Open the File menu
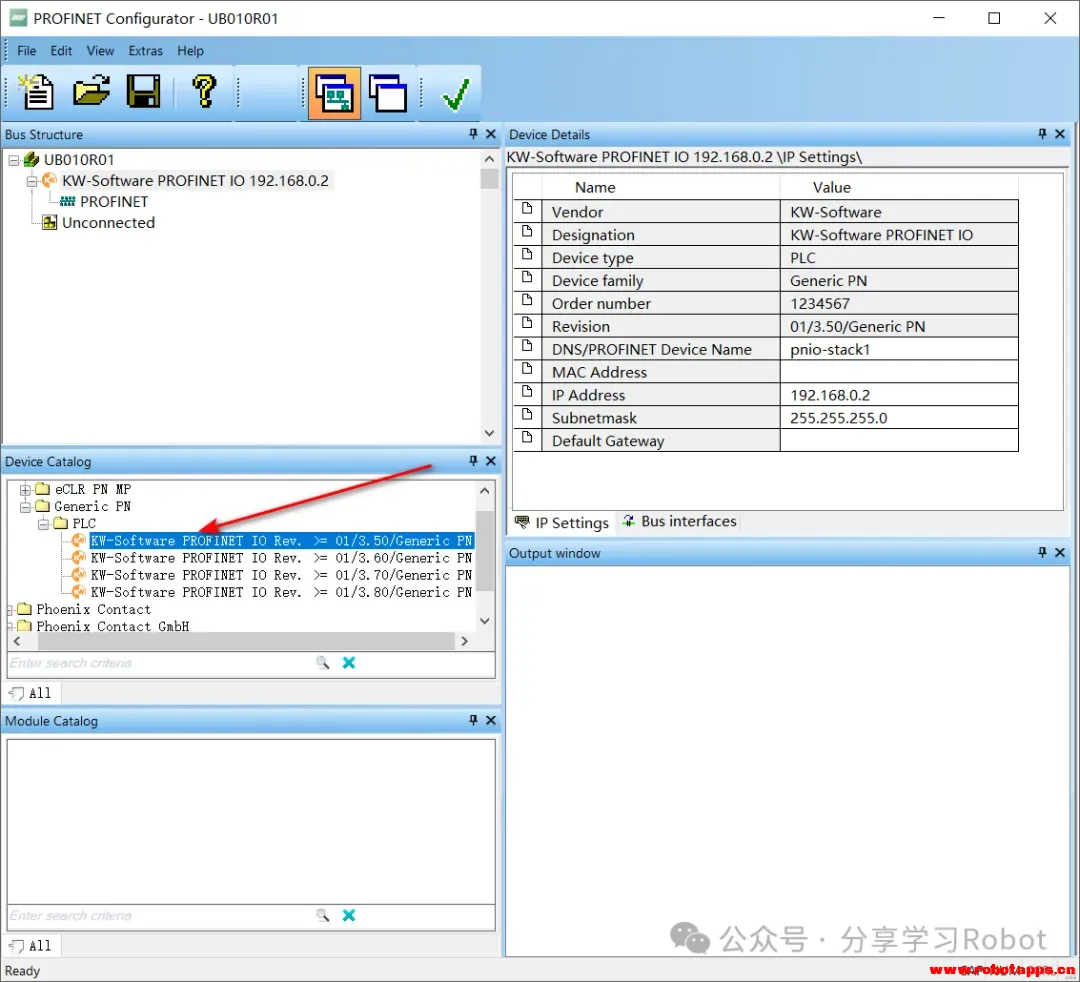 click(27, 51)
